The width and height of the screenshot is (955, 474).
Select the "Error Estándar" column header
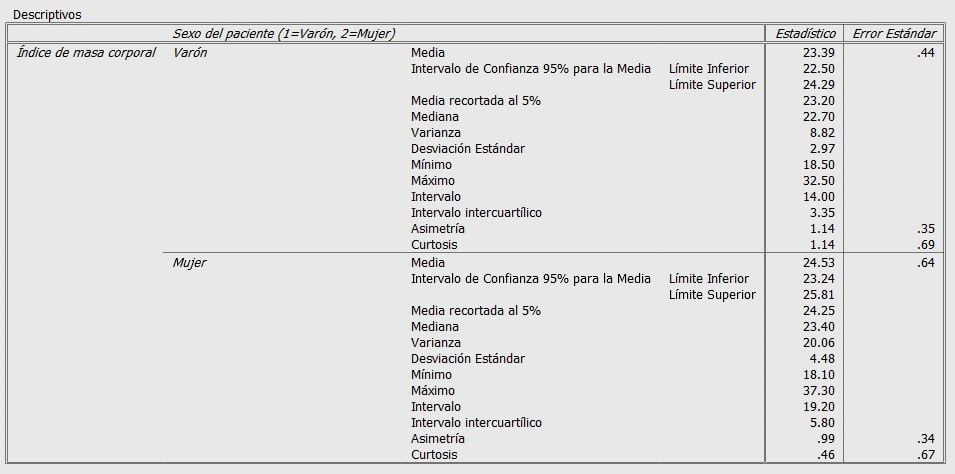point(894,34)
